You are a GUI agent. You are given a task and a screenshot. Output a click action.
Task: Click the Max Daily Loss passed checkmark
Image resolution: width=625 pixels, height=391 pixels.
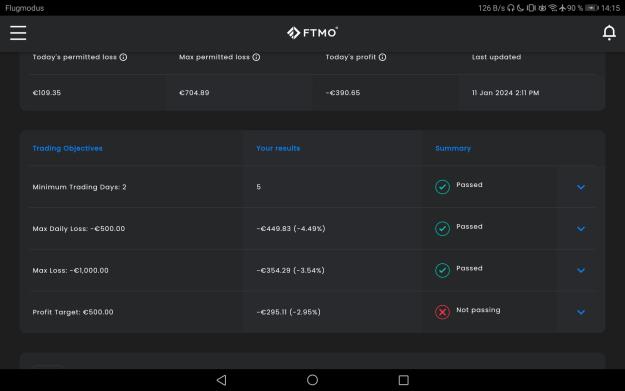point(442,228)
